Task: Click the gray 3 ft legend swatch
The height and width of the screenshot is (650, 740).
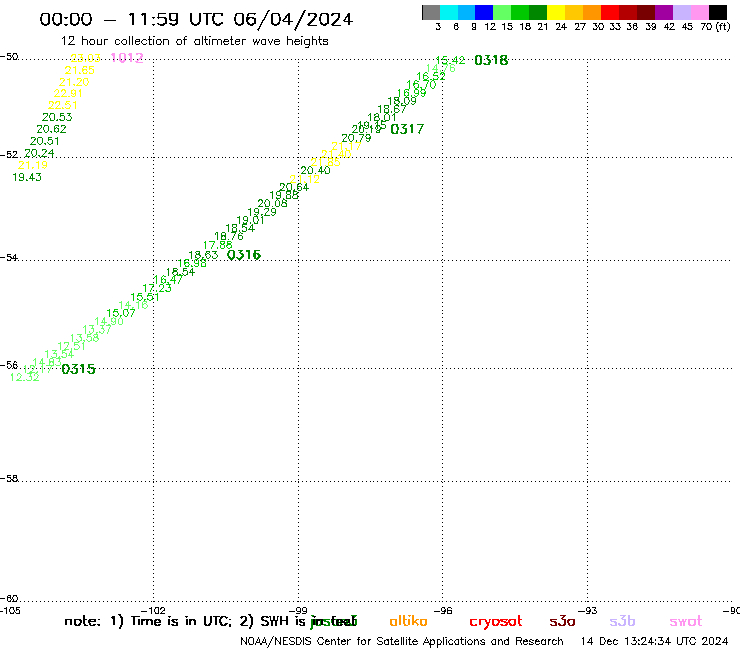Action: click(x=431, y=12)
